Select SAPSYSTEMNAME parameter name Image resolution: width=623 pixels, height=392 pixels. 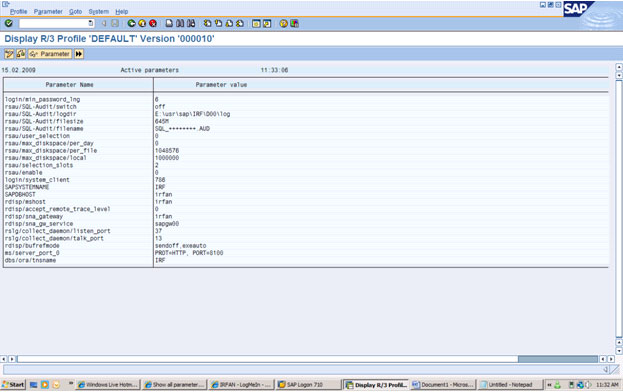click(x=27, y=187)
